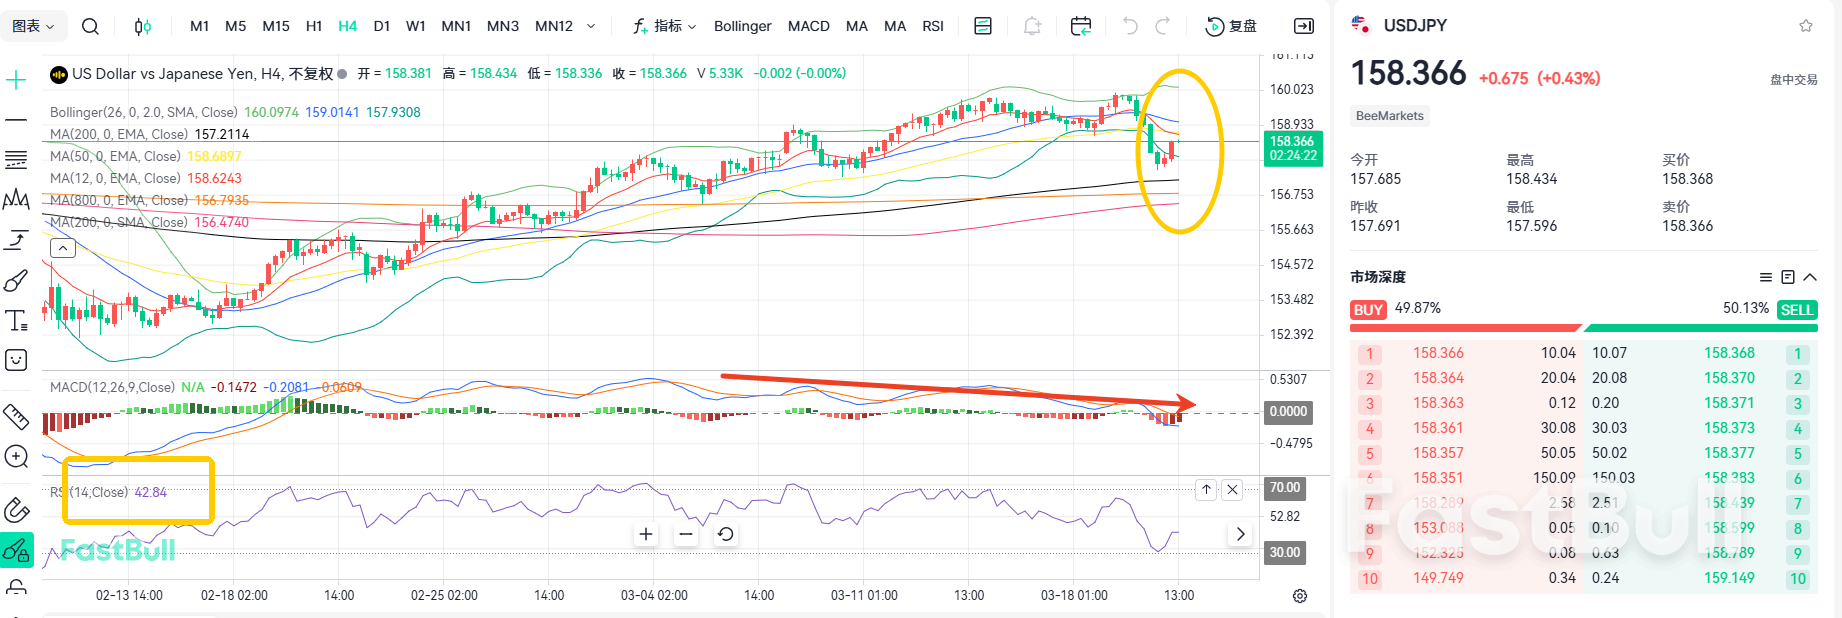
Task: Click the green SELL percentage bar
Action: (1700, 328)
